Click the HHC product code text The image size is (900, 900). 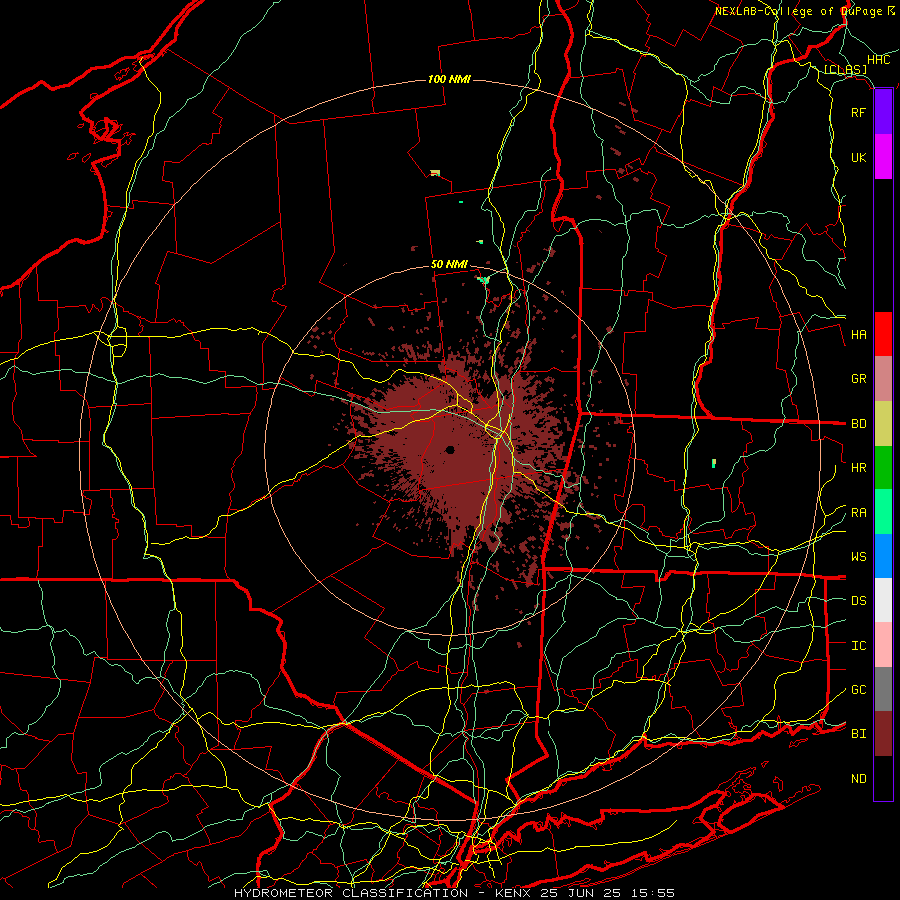(879, 60)
